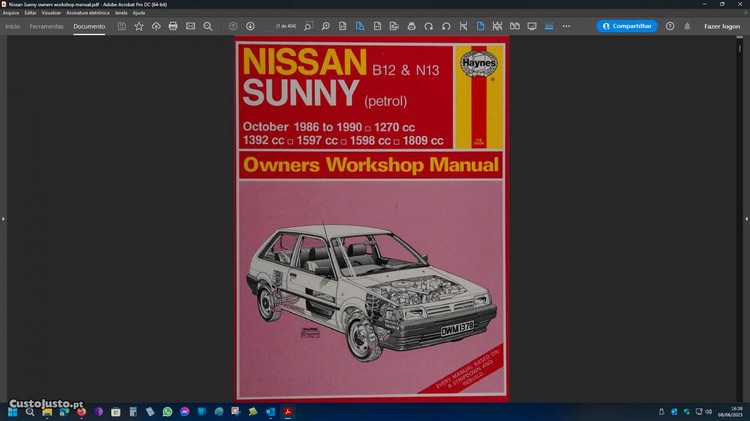
Task: Send file by email envelope icon
Action: click(190, 26)
